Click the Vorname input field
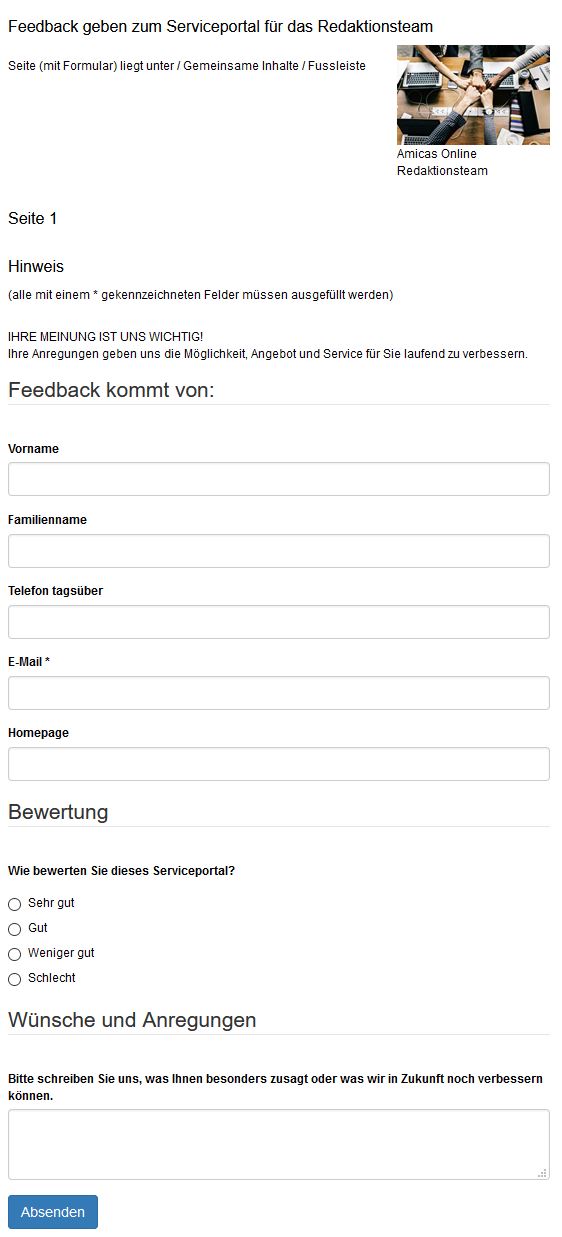The image size is (562, 1237). click(x=279, y=479)
